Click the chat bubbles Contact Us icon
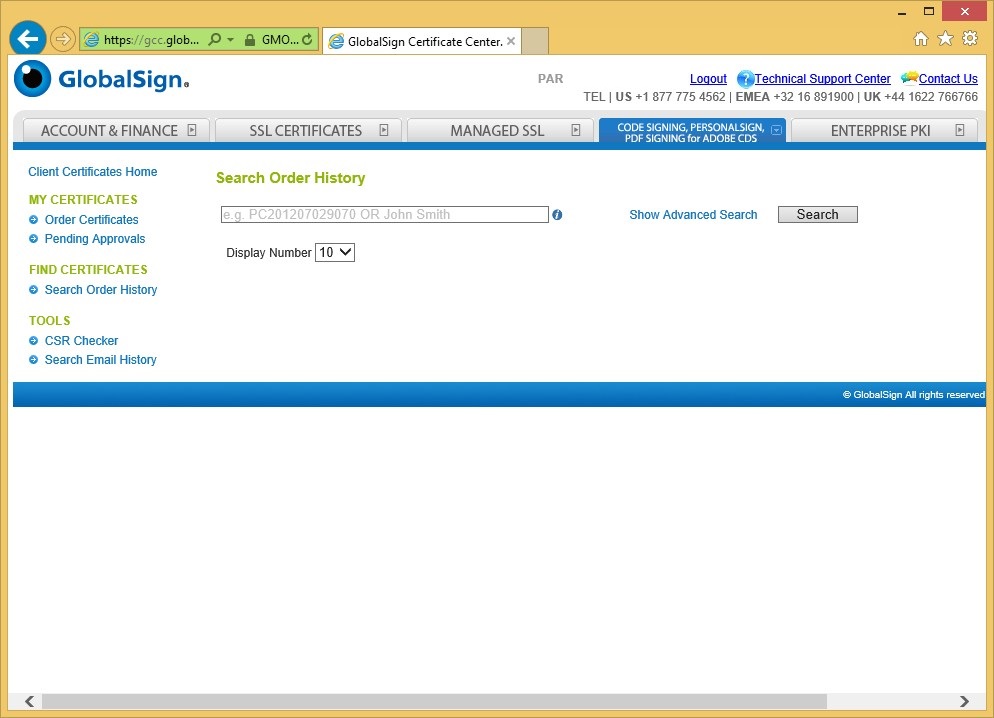 click(909, 78)
